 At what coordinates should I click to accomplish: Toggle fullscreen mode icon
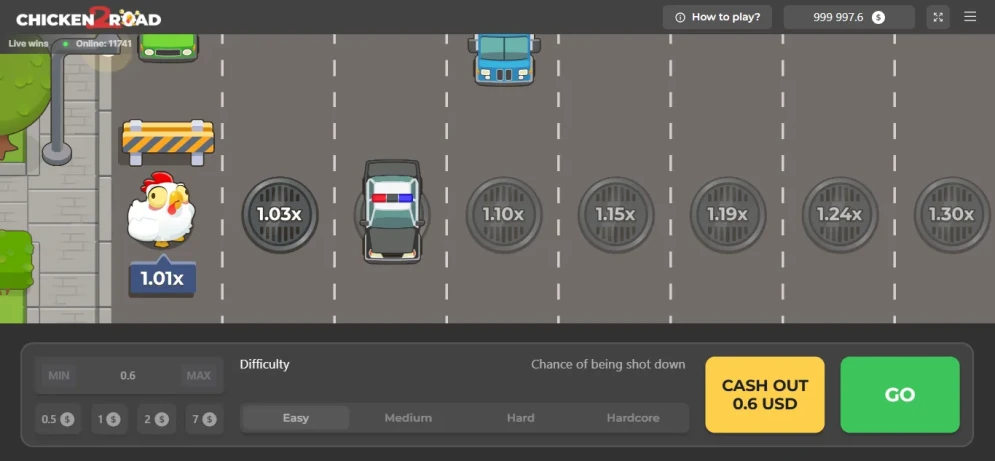tap(938, 17)
